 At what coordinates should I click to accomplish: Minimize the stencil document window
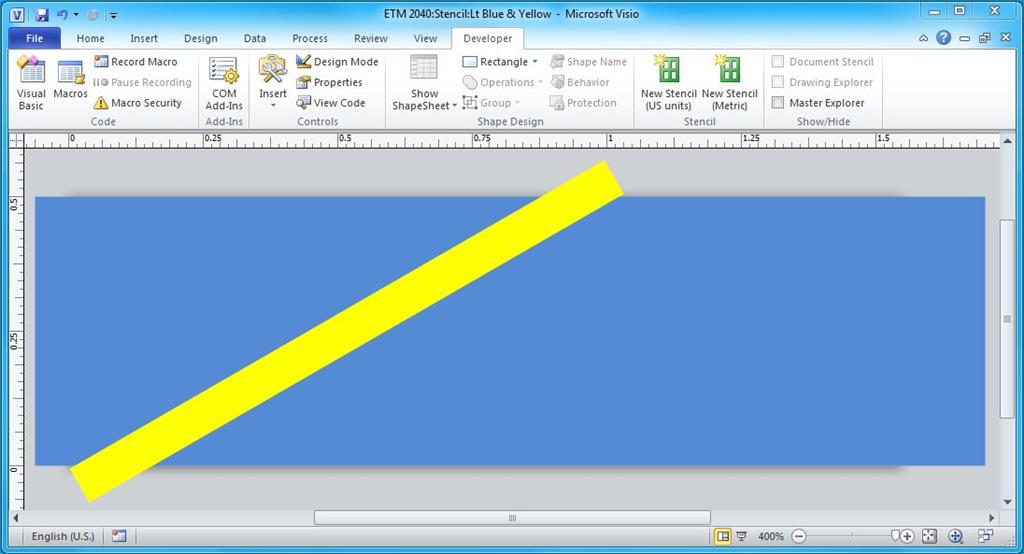tap(964, 39)
